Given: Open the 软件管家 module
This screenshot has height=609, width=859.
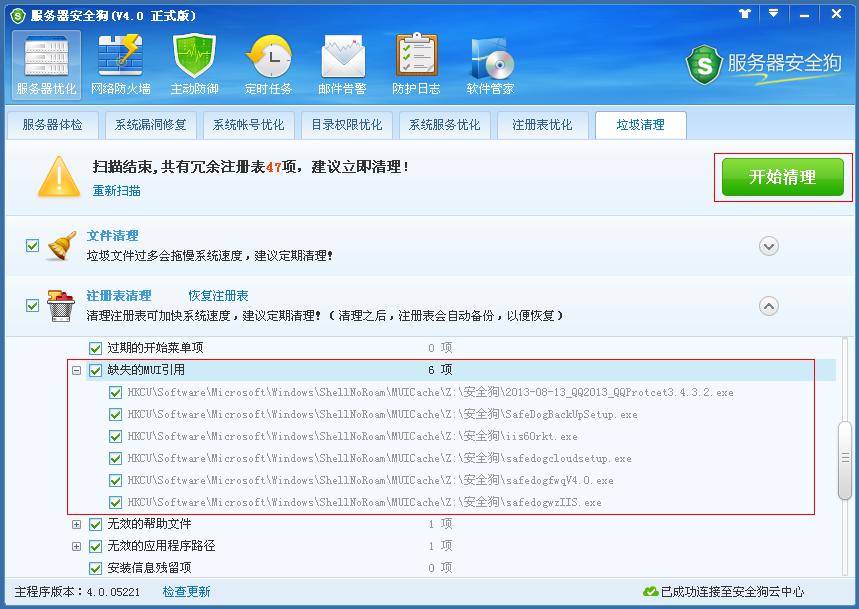Looking at the screenshot, I should pos(490,63).
